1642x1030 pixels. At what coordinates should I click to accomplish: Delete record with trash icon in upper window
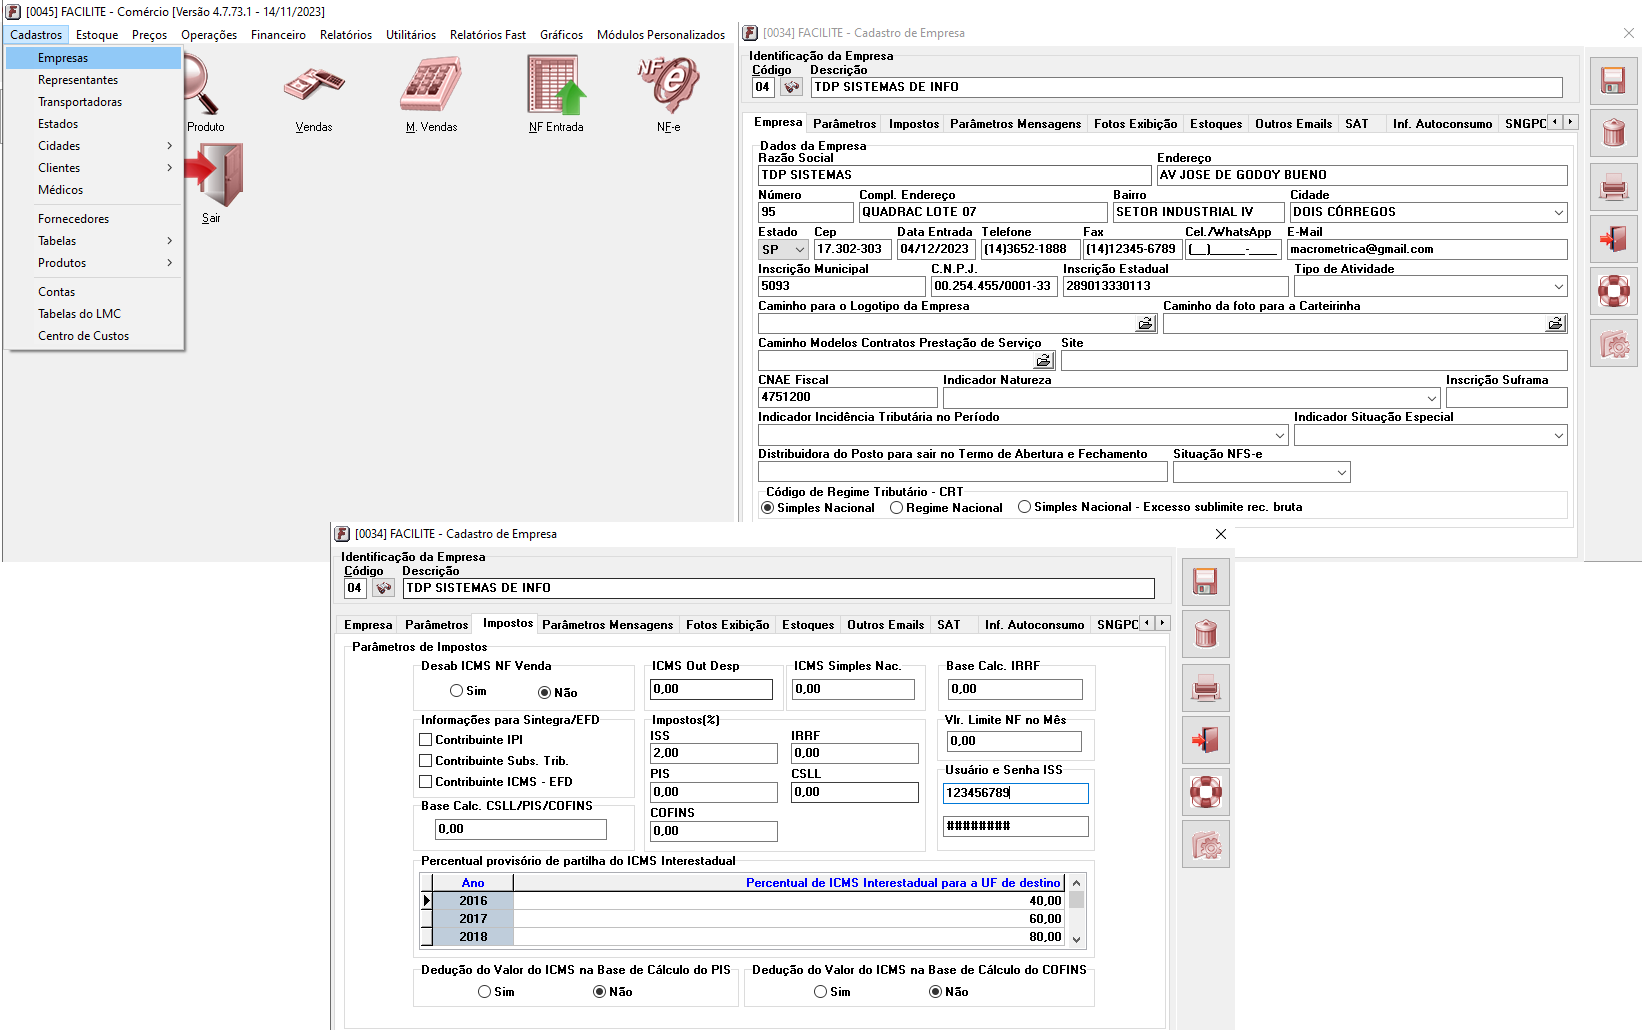click(x=1613, y=132)
